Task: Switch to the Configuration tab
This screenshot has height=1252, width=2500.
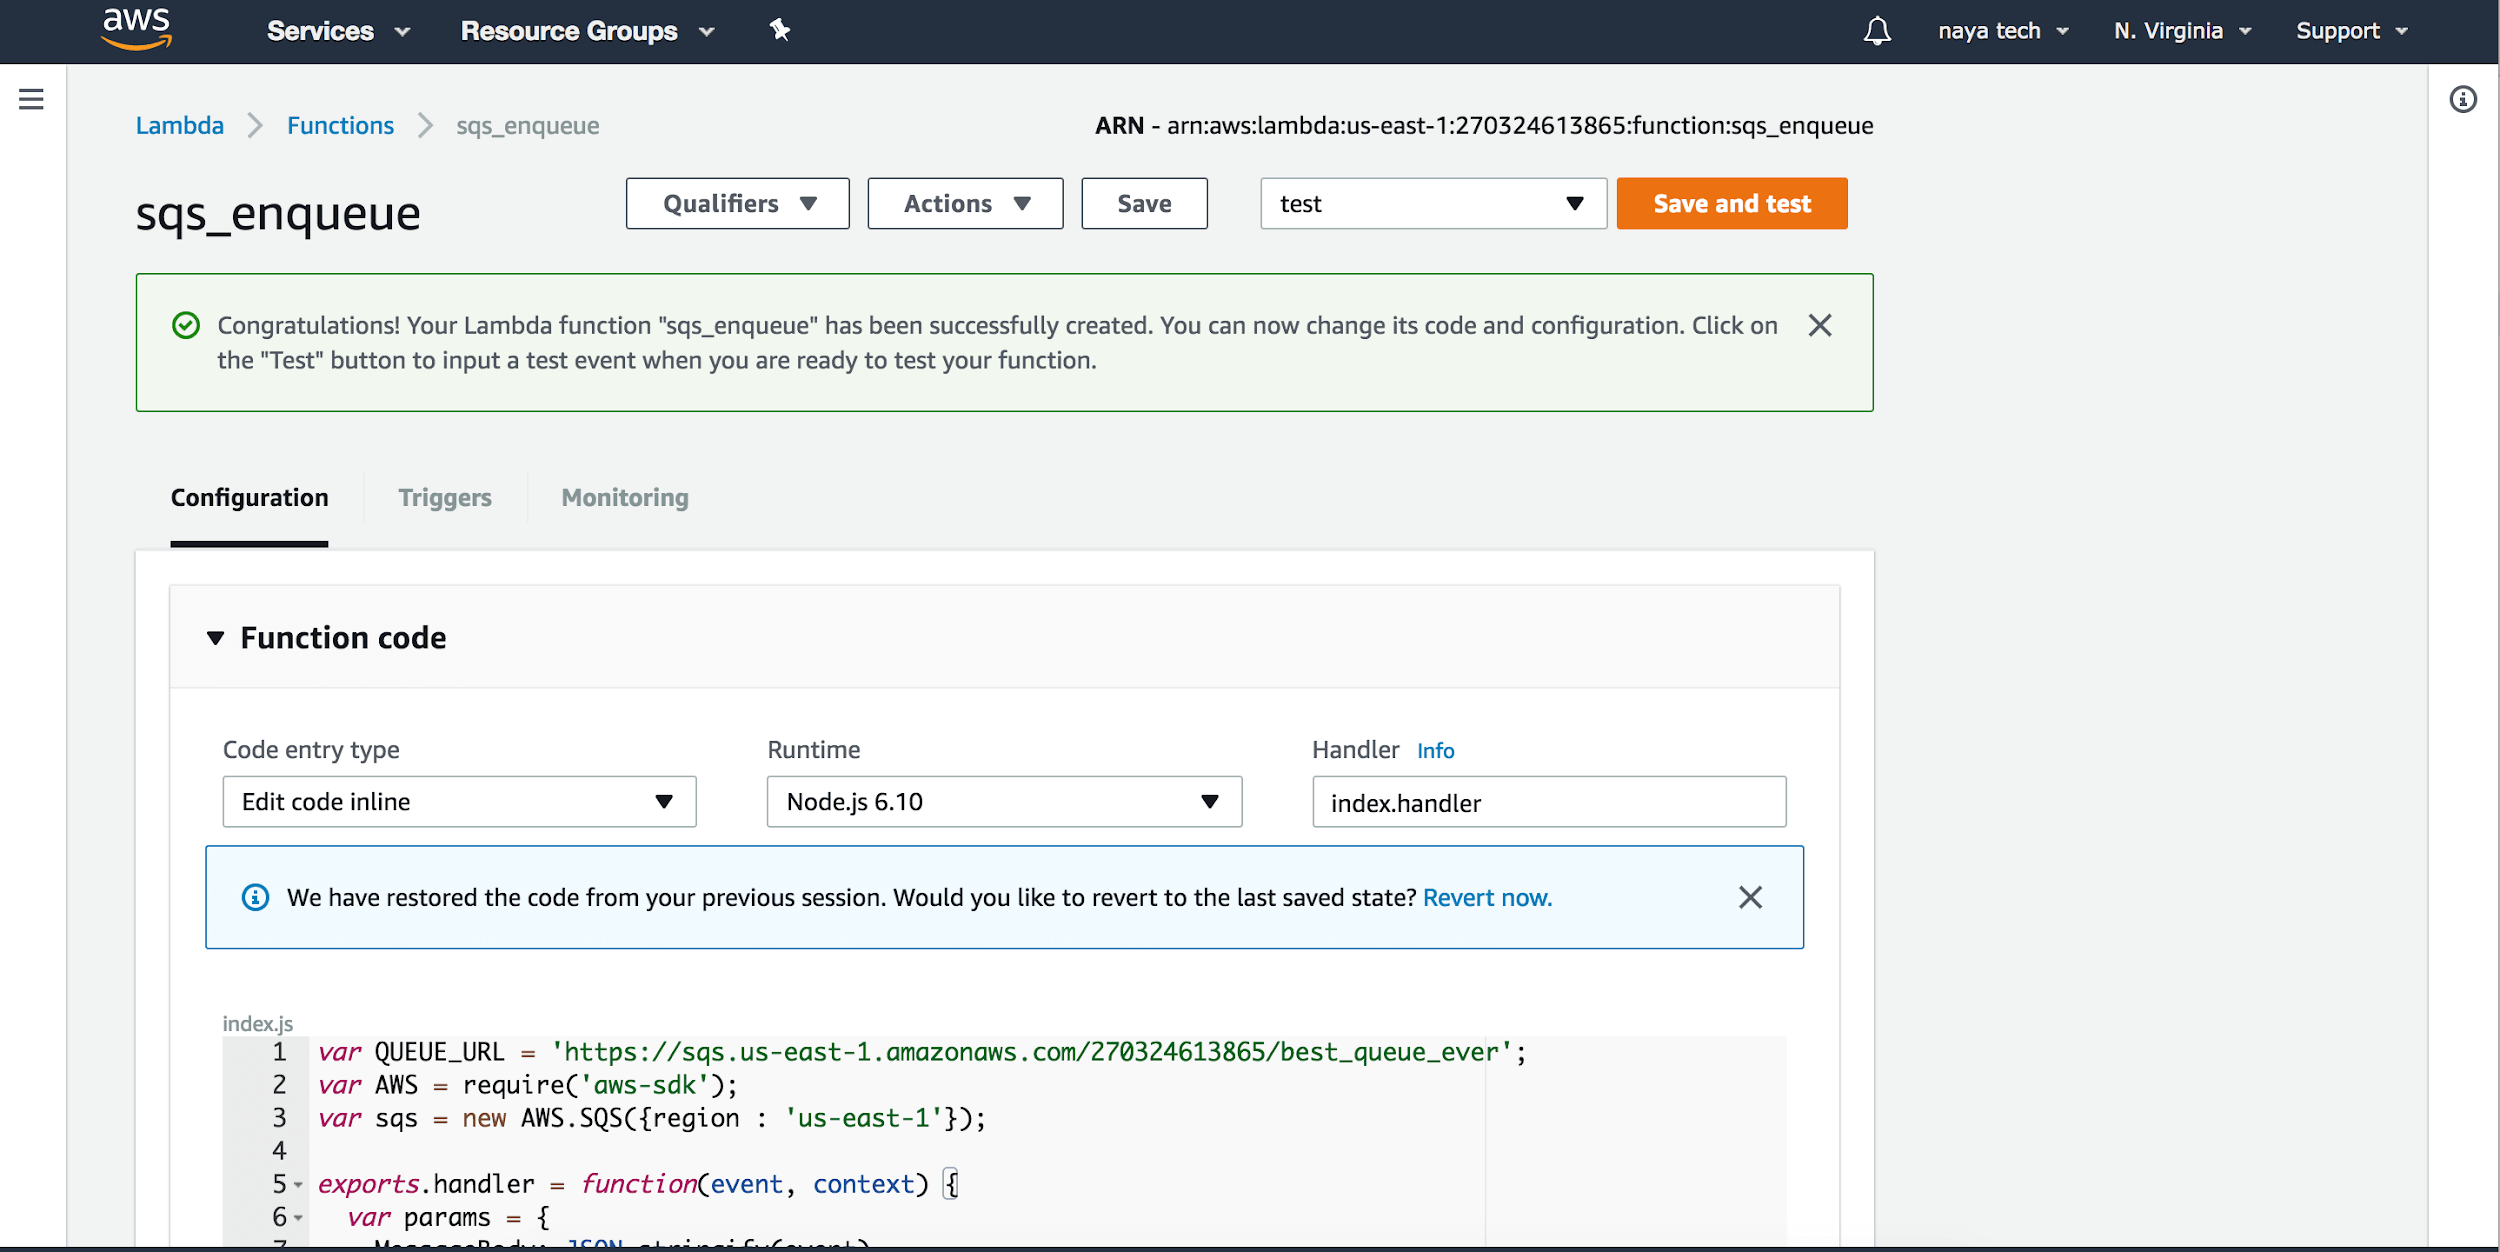Action: click(249, 498)
